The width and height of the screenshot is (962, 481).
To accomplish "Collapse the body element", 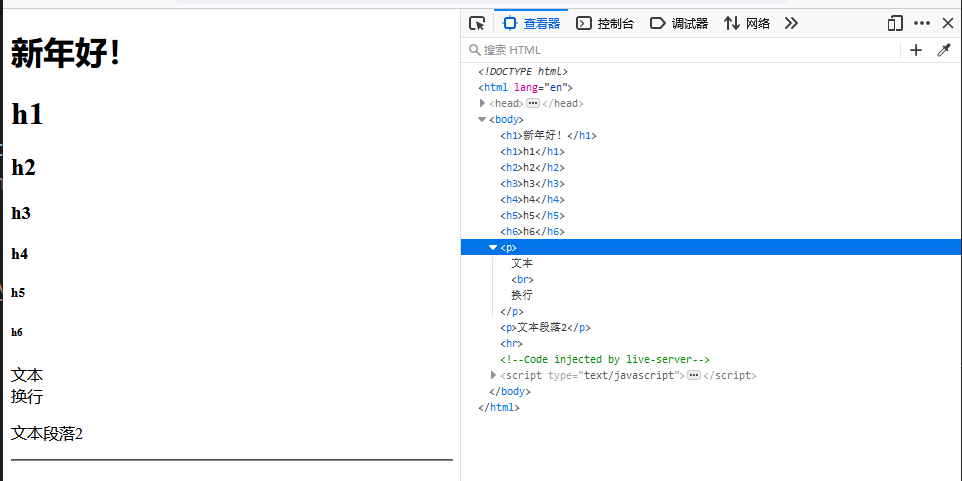I will [482, 120].
